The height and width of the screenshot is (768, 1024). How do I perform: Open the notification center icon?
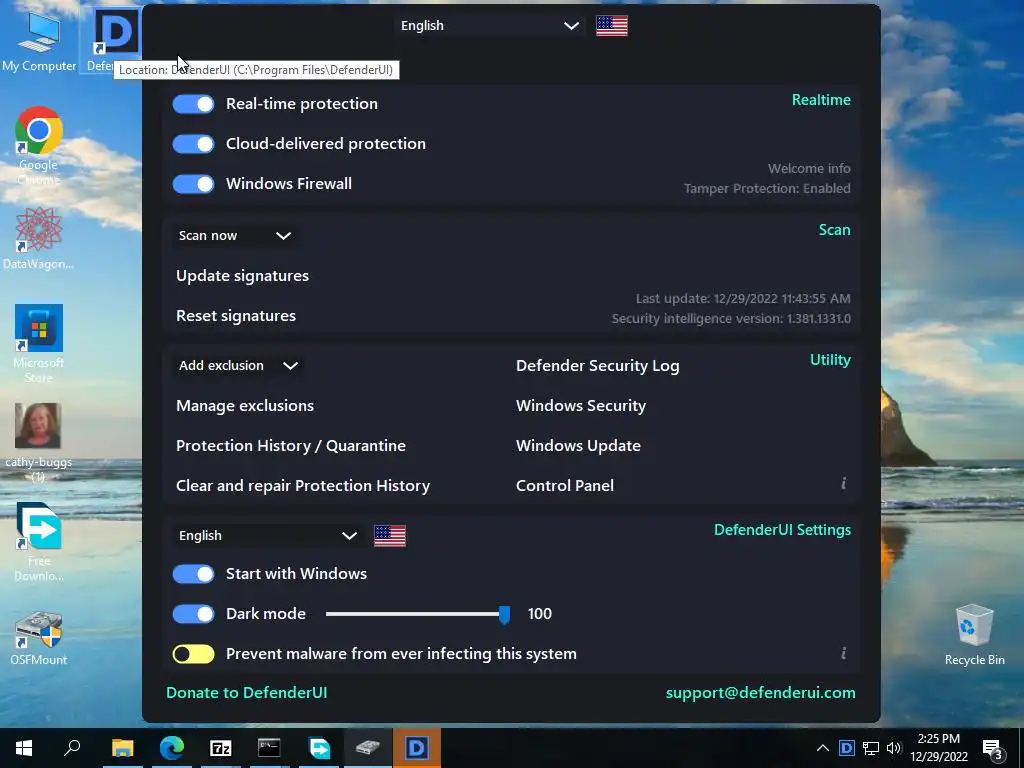pyautogui.click(x=993, y=749)
